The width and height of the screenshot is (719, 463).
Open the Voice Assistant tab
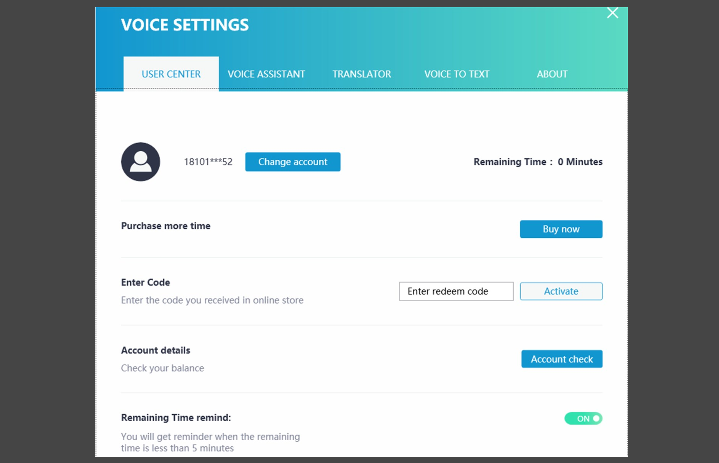[266, 74]
